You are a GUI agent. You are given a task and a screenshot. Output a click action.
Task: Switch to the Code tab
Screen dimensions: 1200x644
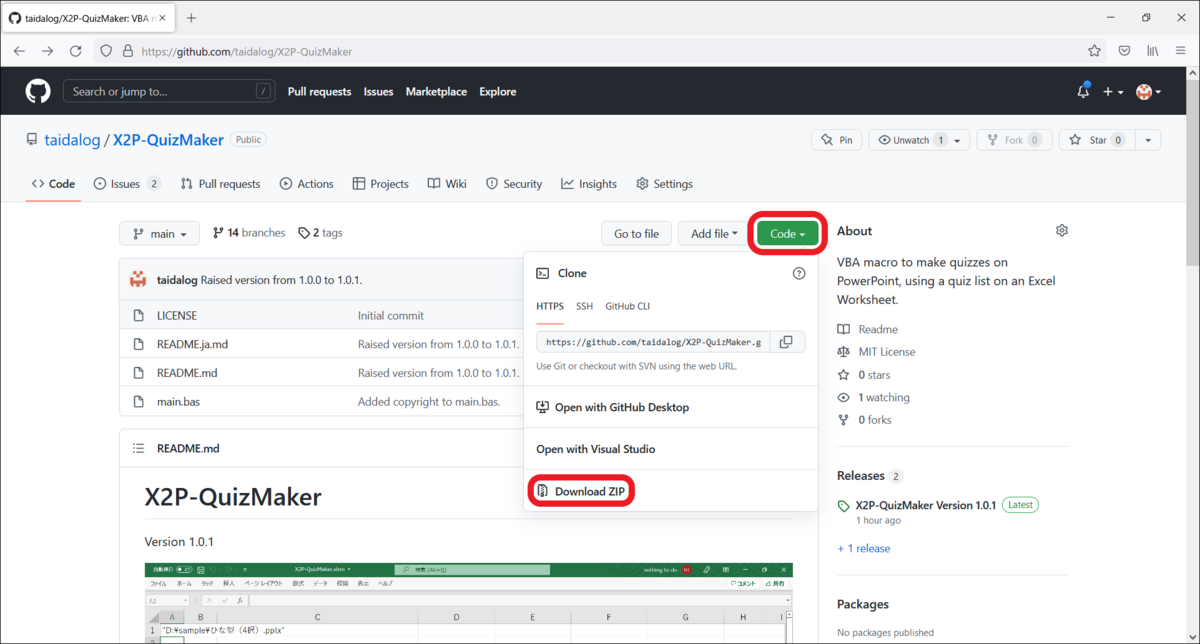click(53, 184)
